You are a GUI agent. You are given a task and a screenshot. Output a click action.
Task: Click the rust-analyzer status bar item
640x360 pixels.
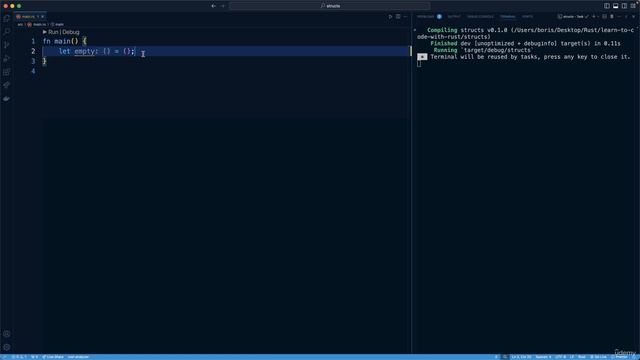(78, 357)
